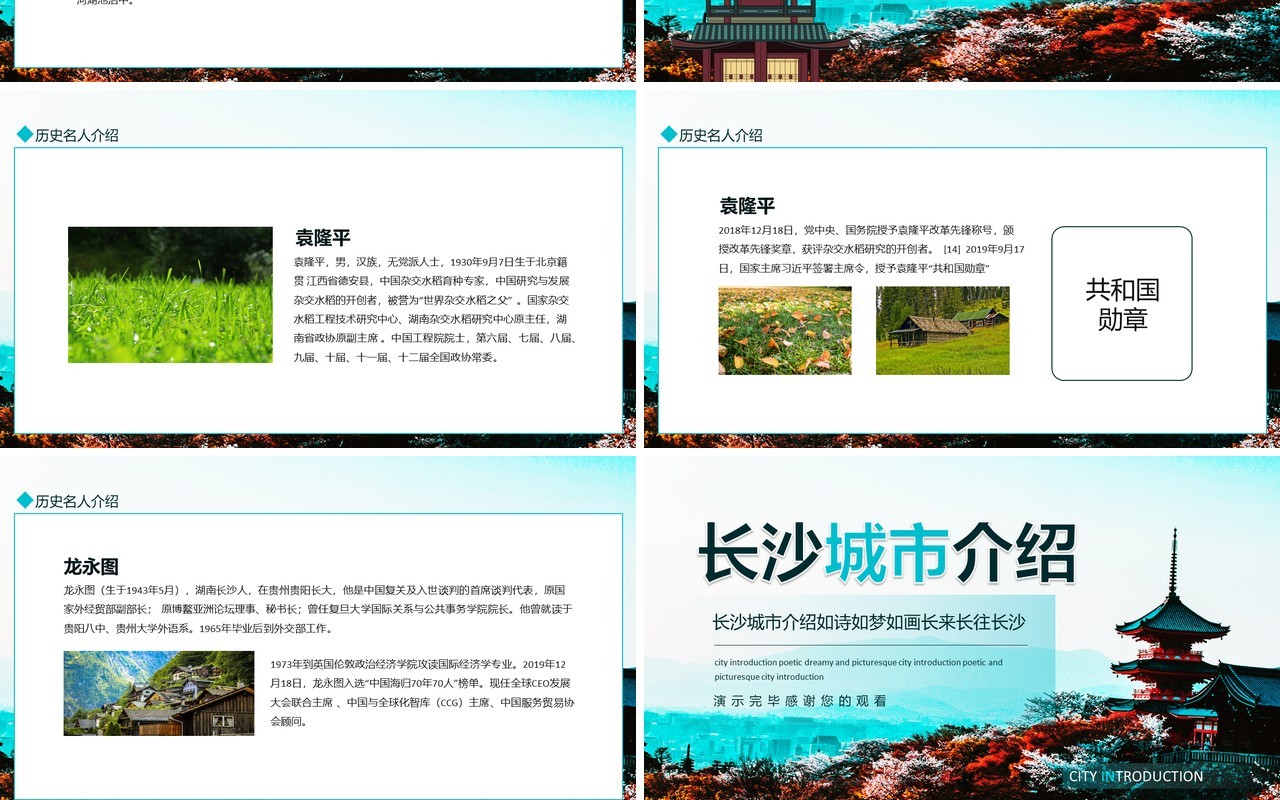Click the paragraph starting 袁隆平，男，汉族
Screen dimensions: 1280x800
[x=436, y=309]
